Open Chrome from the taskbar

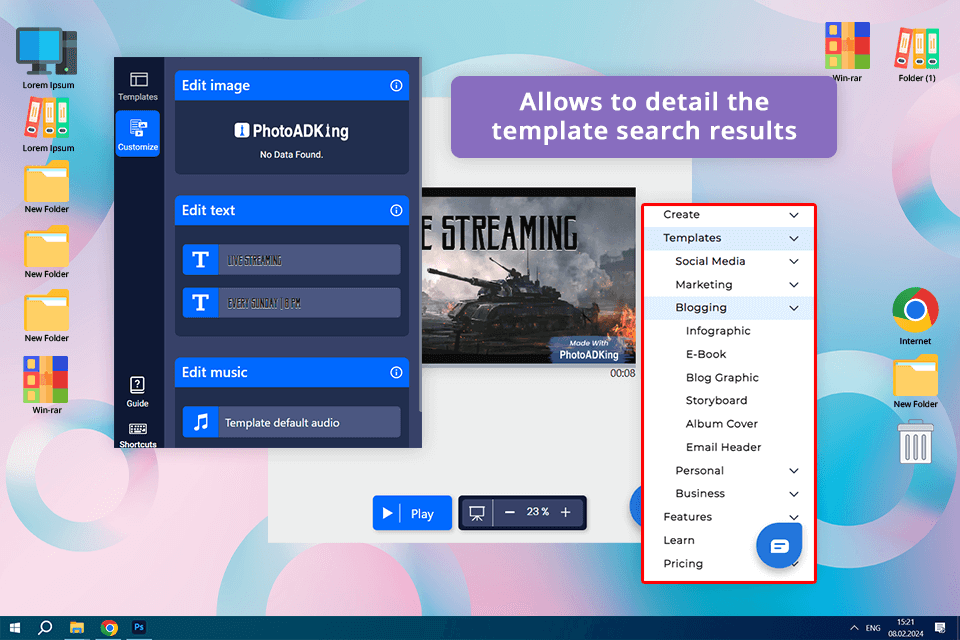tap(109, 628)
